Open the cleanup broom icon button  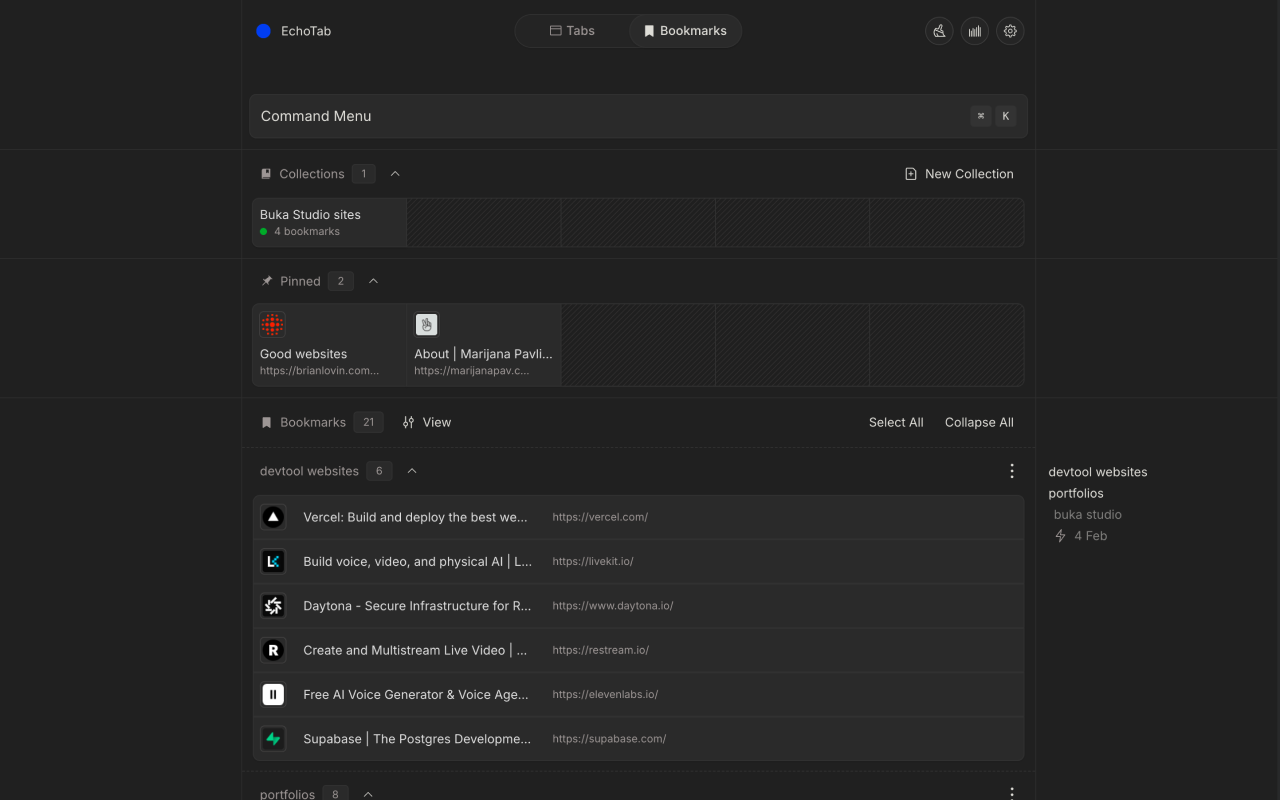pos(939,31)
